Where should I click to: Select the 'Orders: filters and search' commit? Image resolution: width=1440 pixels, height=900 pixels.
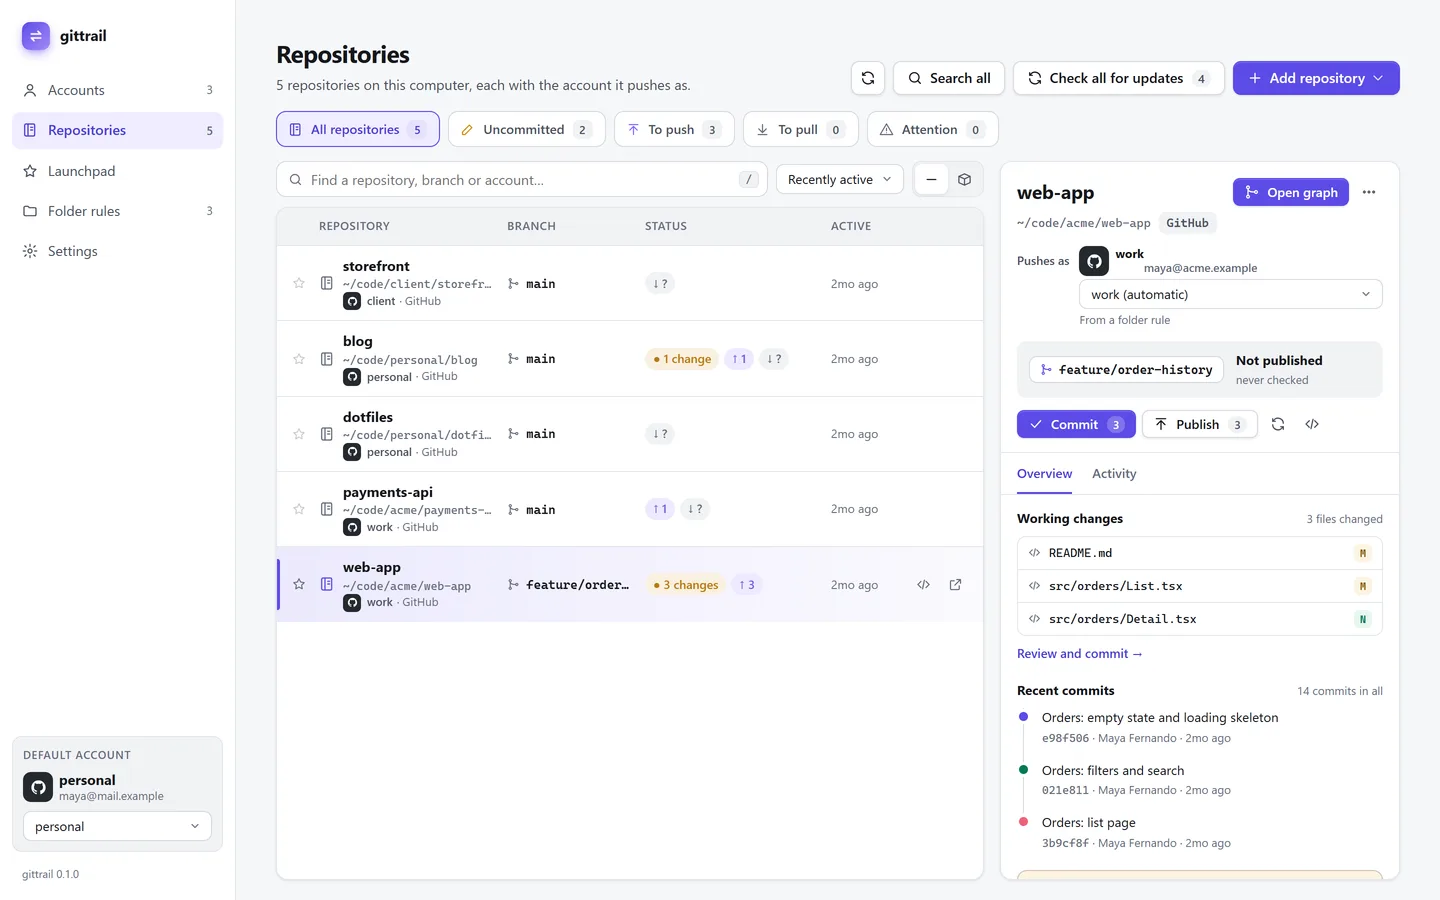point(1113,771)
